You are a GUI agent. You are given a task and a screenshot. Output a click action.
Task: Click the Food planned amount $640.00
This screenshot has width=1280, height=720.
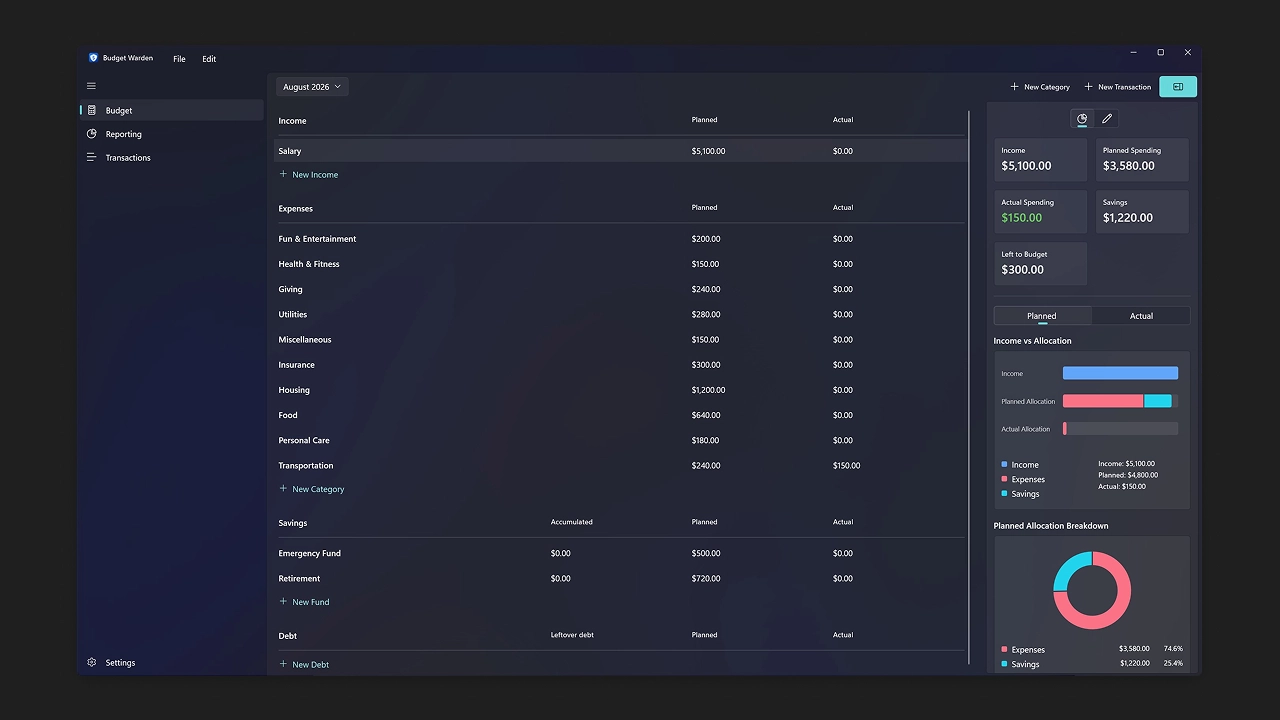(x=705, y=415)
